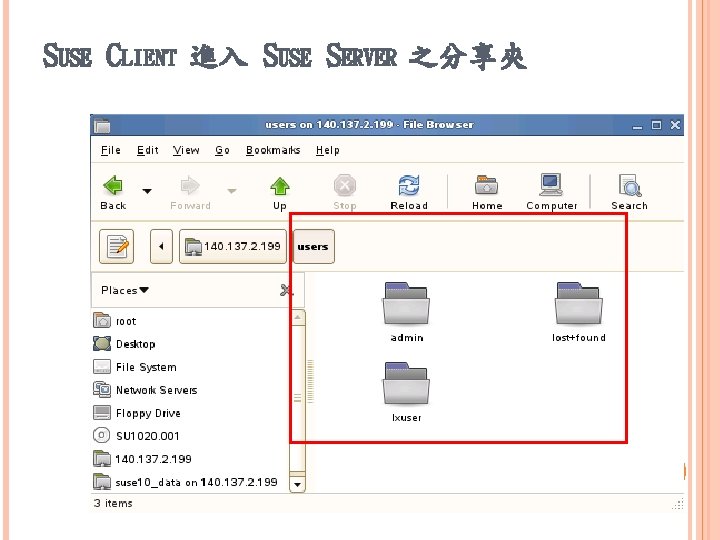Click the window menu icon in title bar
Viewport: 720px width, 540px height.
click(x=102, y=125)
